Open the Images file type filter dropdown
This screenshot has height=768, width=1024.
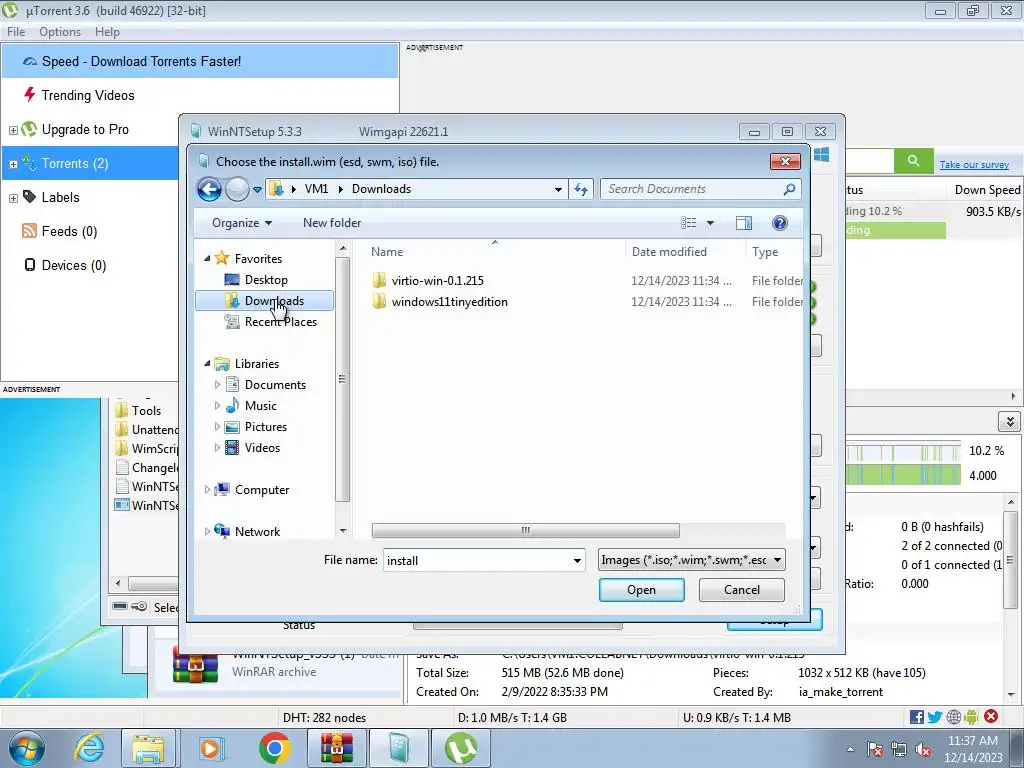[692, 560]
